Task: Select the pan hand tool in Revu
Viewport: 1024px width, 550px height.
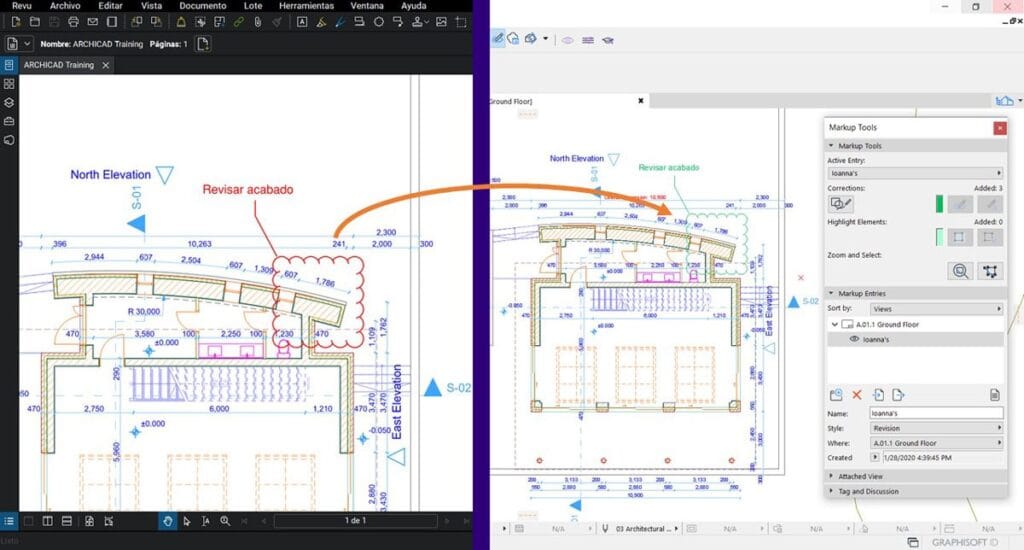Action: point(168,521)
